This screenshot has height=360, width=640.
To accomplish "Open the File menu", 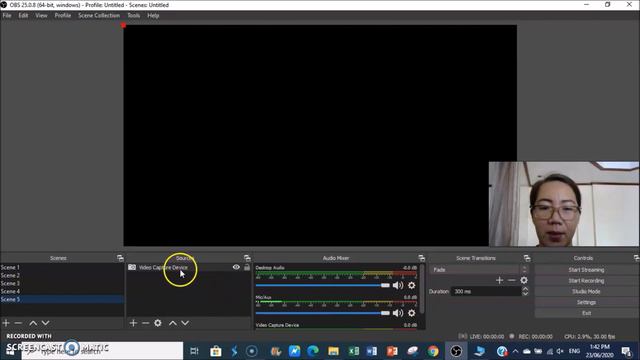I will 7,16.
